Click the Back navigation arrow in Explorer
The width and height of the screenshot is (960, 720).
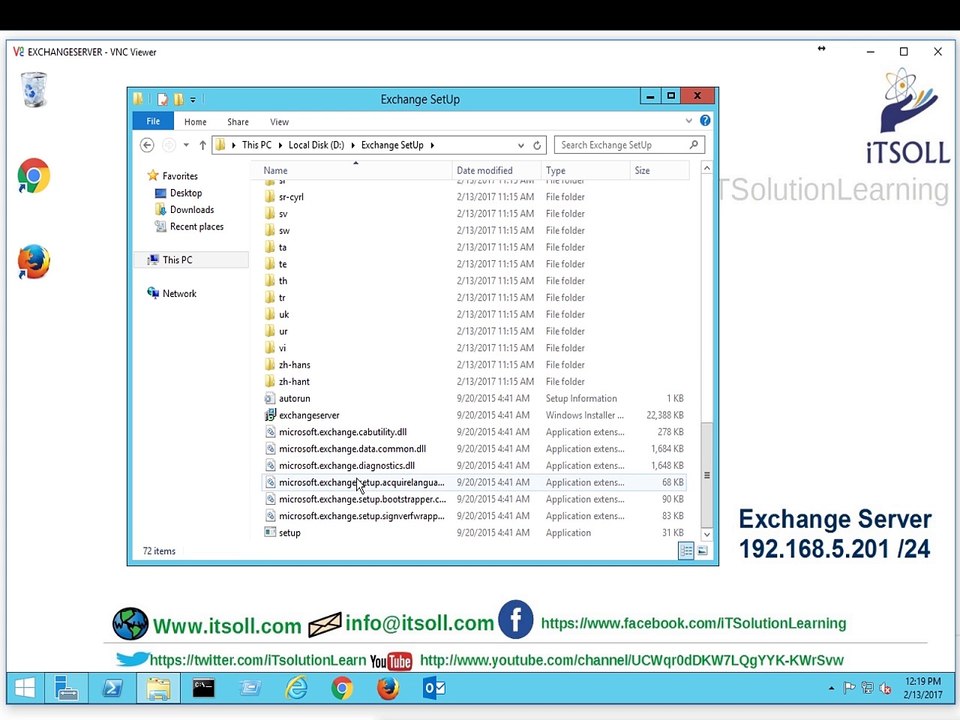click(x=147, y=145)
